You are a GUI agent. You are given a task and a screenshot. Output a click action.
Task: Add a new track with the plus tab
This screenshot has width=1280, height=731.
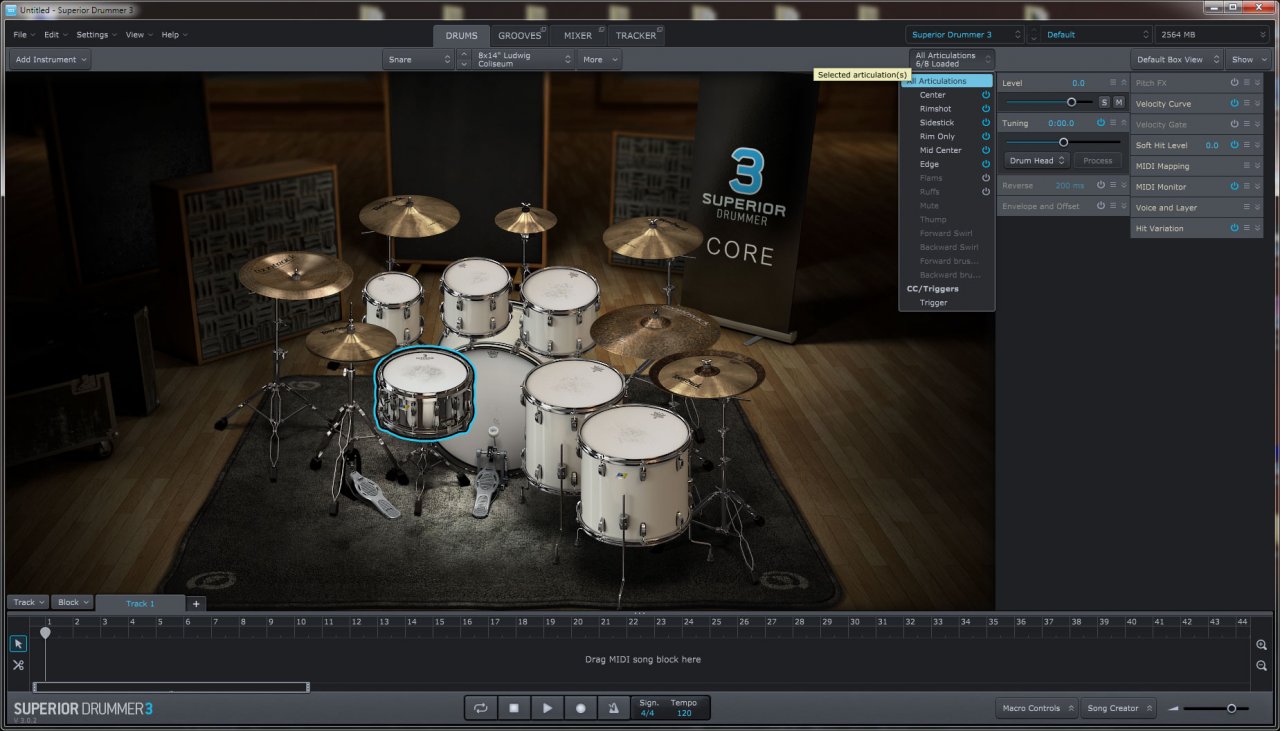coord(196,603)
